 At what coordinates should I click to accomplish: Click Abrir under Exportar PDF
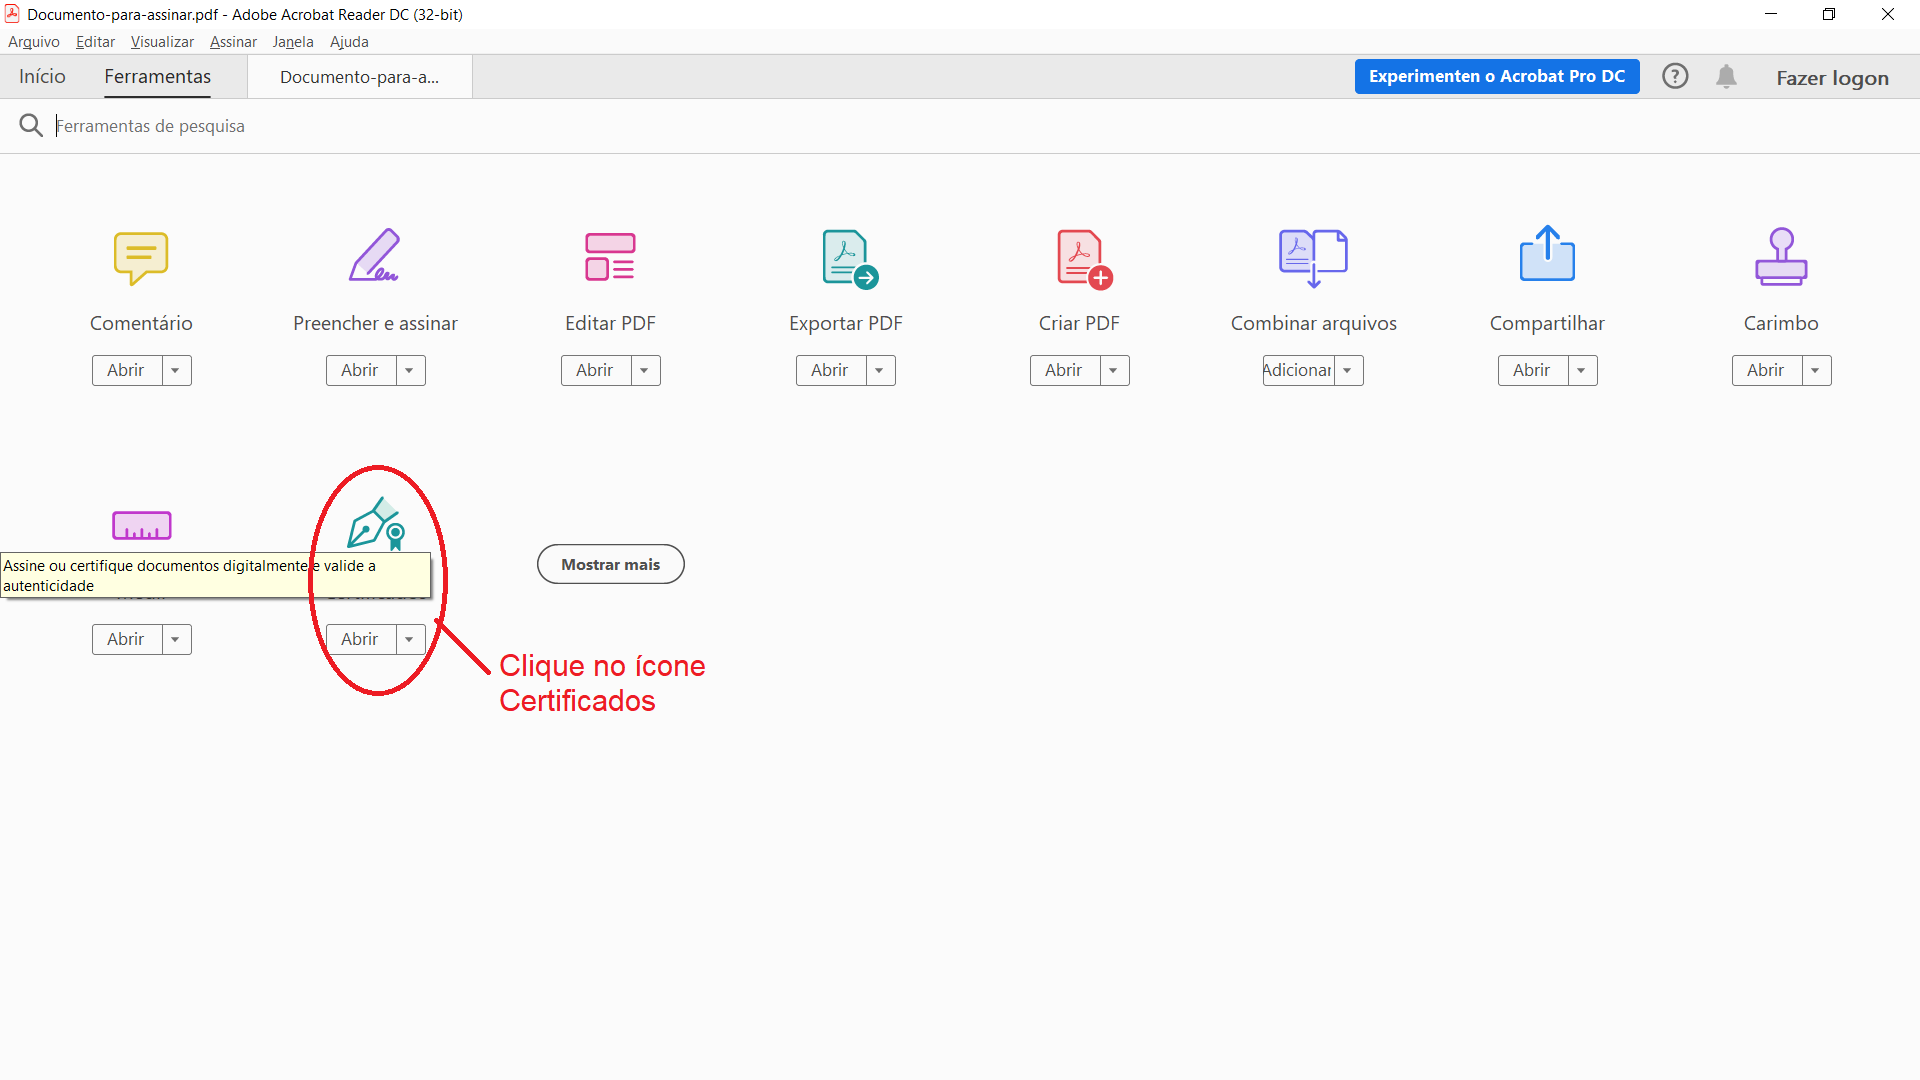coord(831,371)
